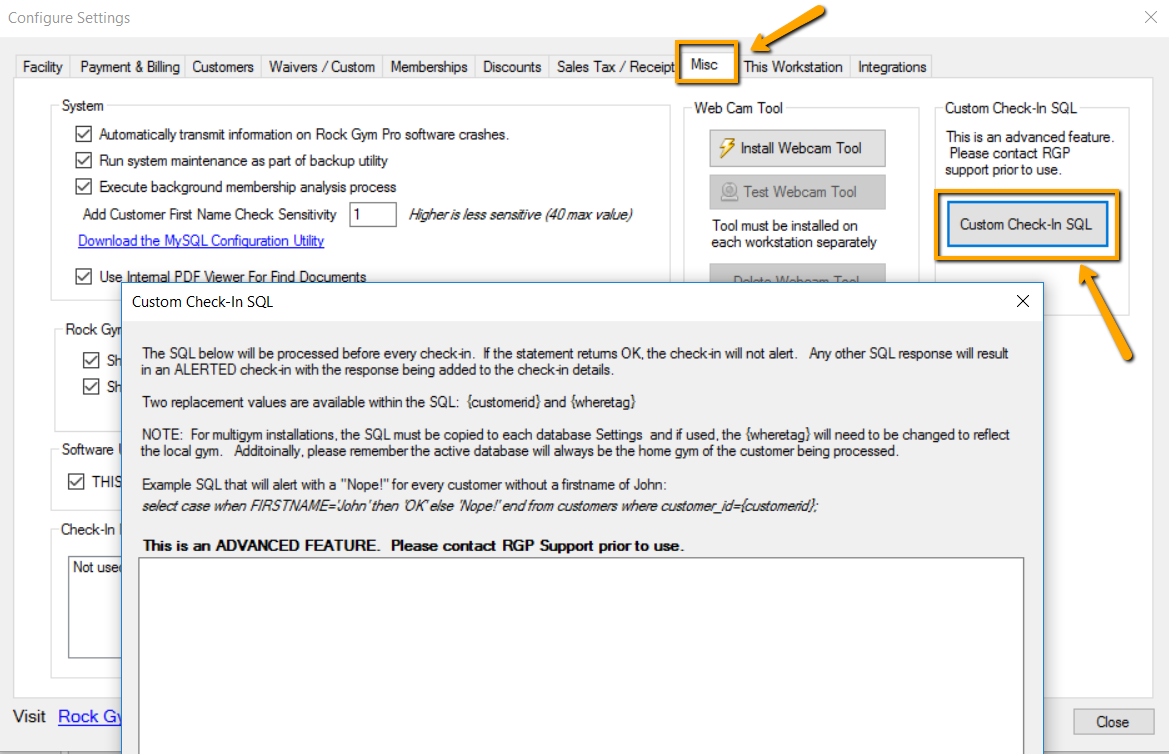Image resolution: width=1169 pixels, height=754 pixels.
Task: Open the Payment & Billing tab
Action: click(130, 67)
